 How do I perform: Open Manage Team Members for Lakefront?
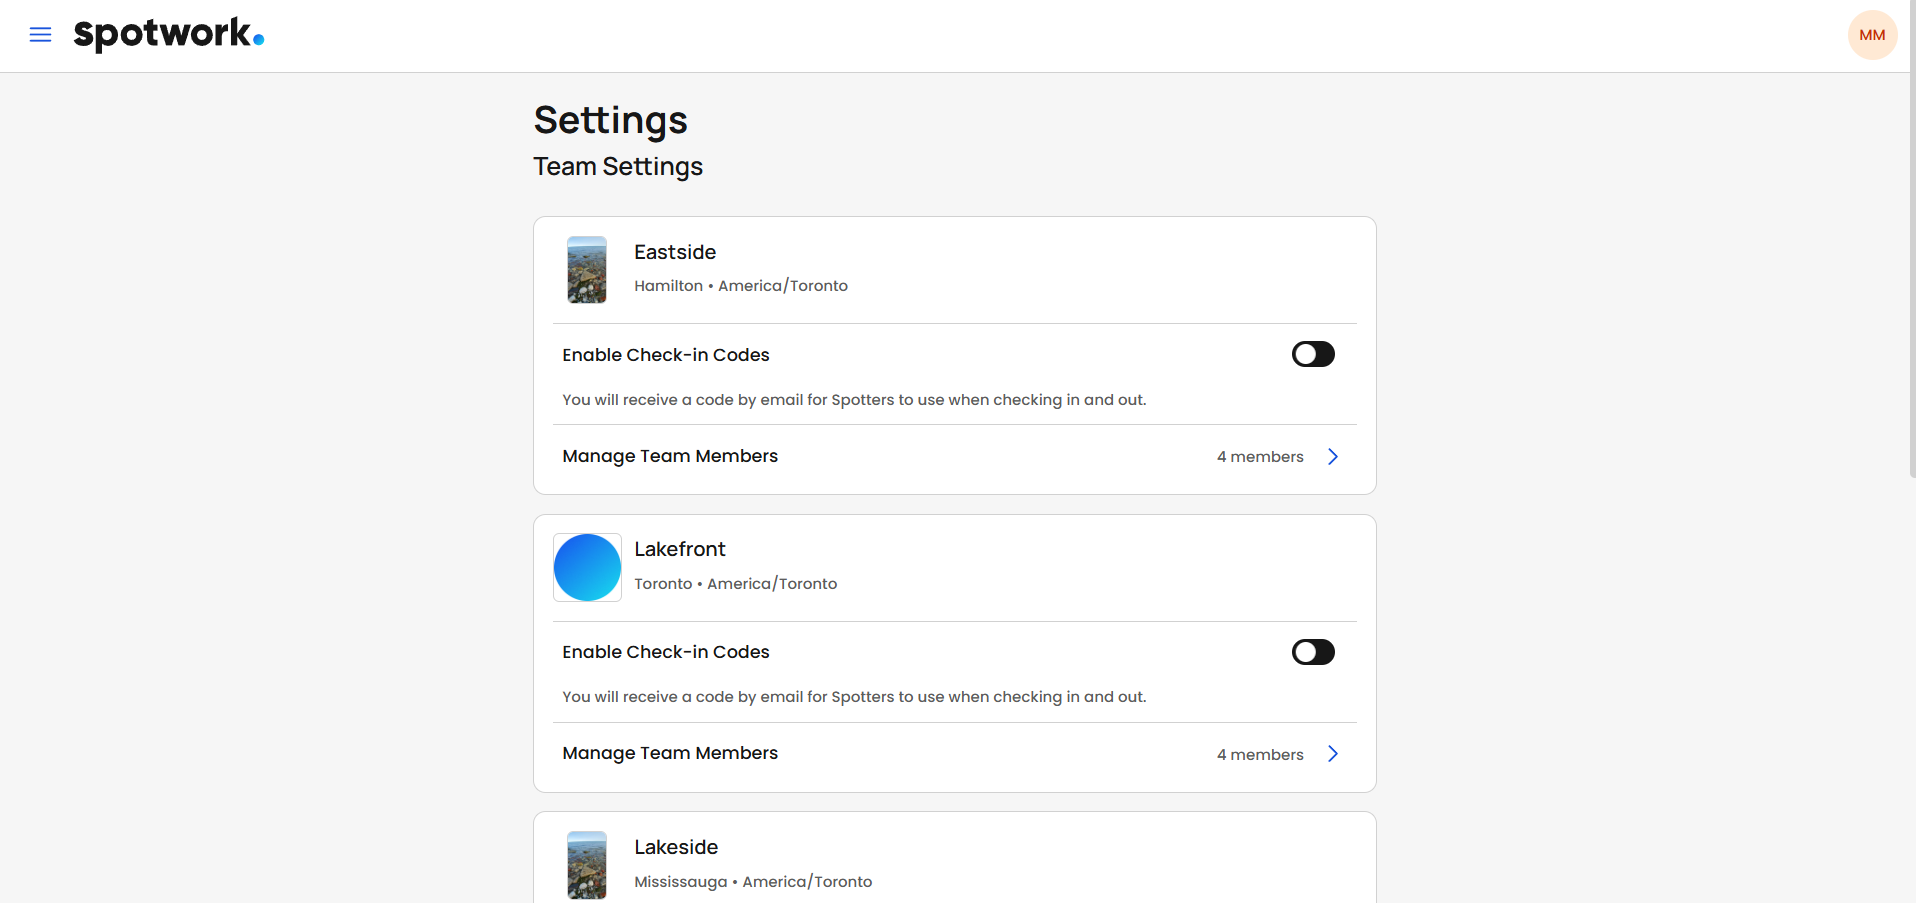[x=670, y=753]
